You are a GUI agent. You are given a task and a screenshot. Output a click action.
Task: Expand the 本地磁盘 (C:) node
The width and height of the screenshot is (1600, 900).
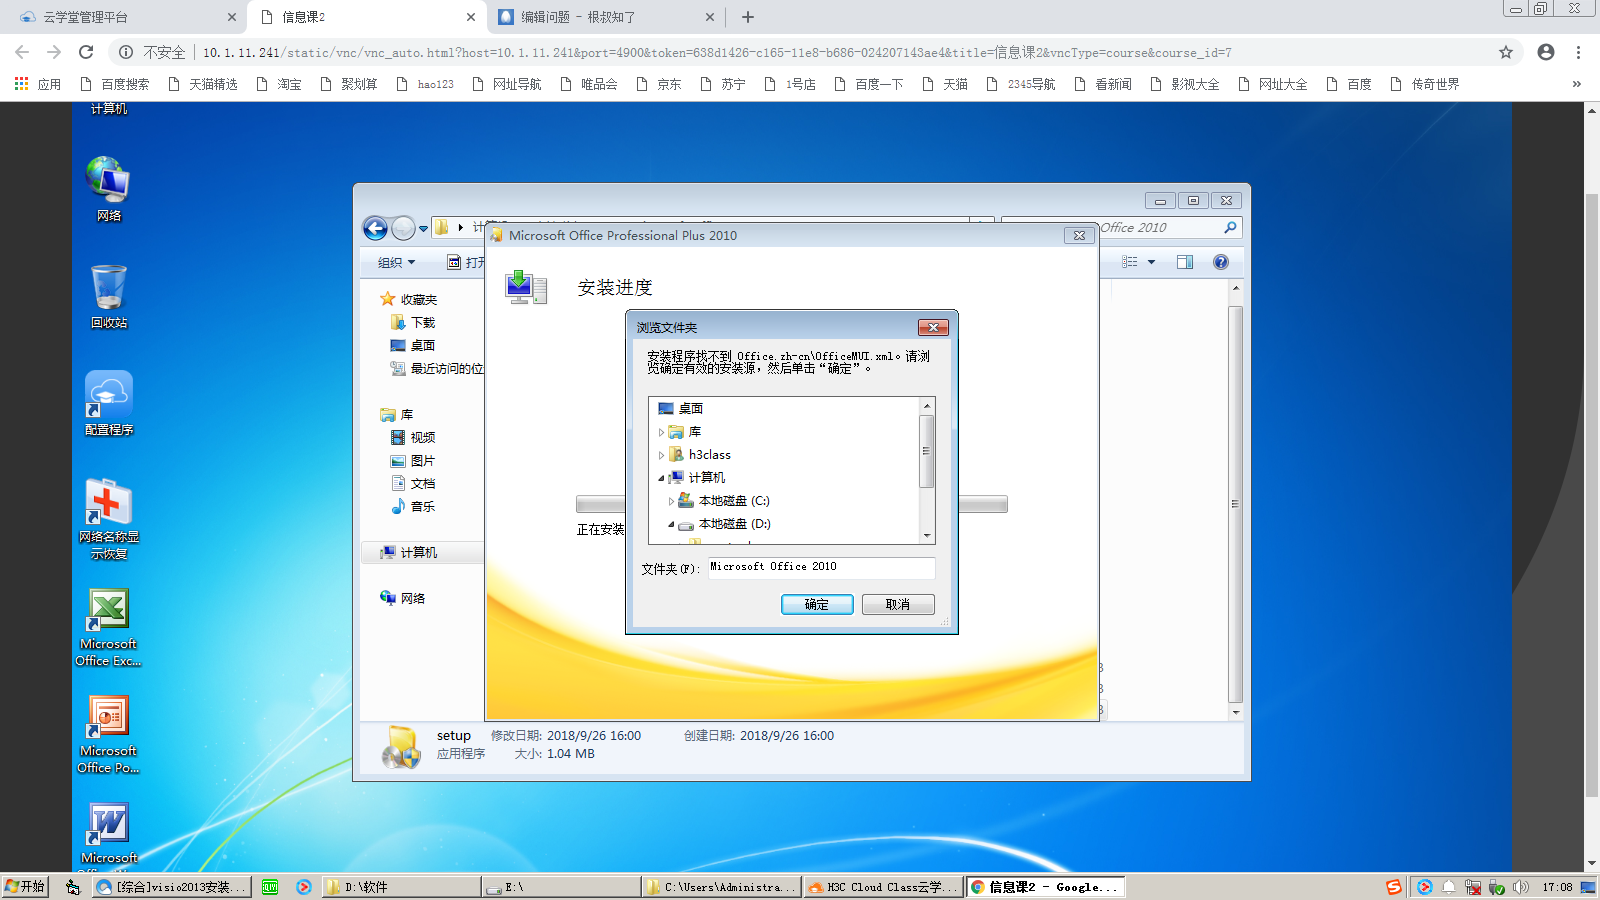point(671,501)
